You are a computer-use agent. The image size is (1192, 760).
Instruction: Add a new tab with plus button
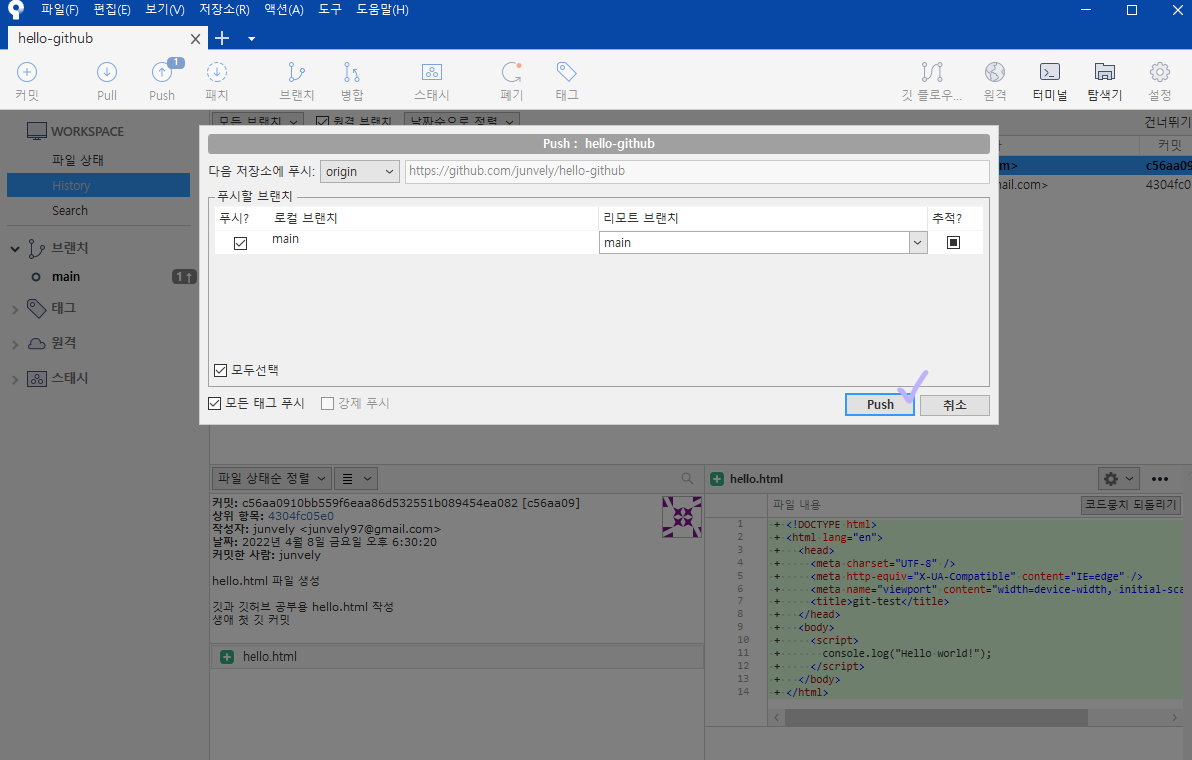[x=222, y=38]
